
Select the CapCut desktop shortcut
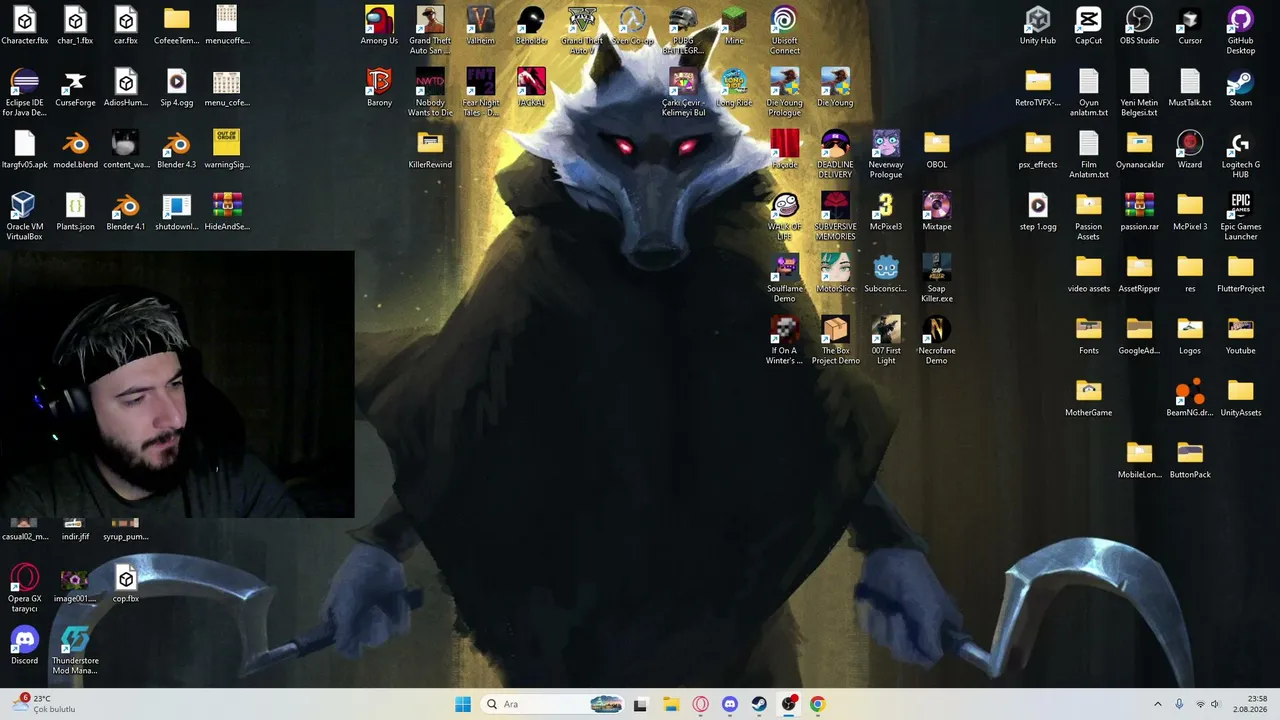1088,26
